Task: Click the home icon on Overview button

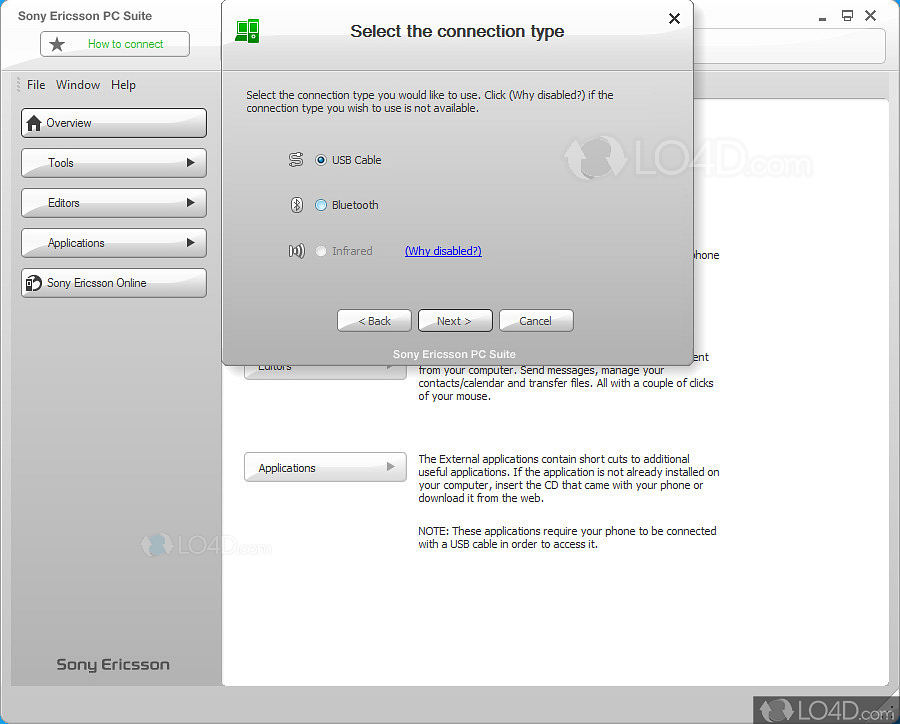Action: click(x=34, y=123)
